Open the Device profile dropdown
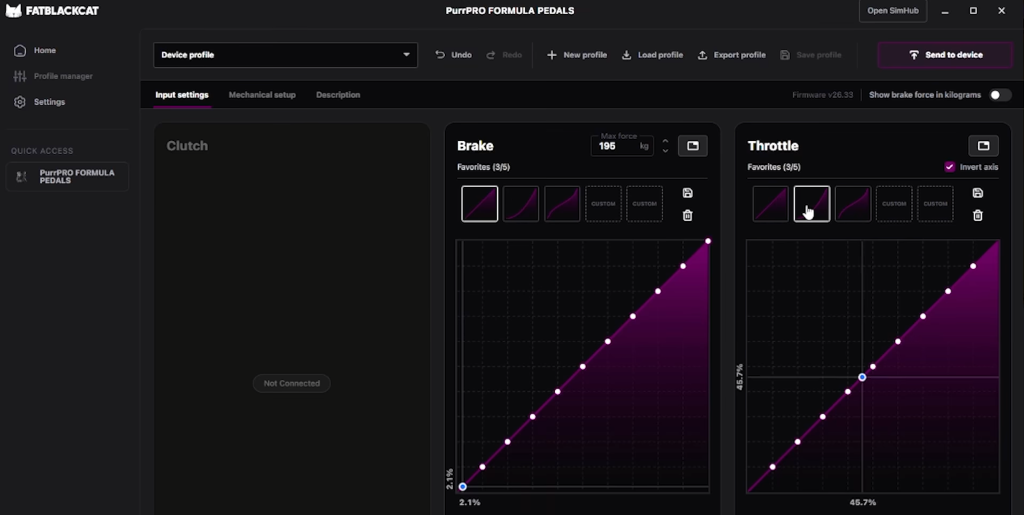Viewport: 1024px width, 515px height. pyautogui.click(x=285, y=55)
